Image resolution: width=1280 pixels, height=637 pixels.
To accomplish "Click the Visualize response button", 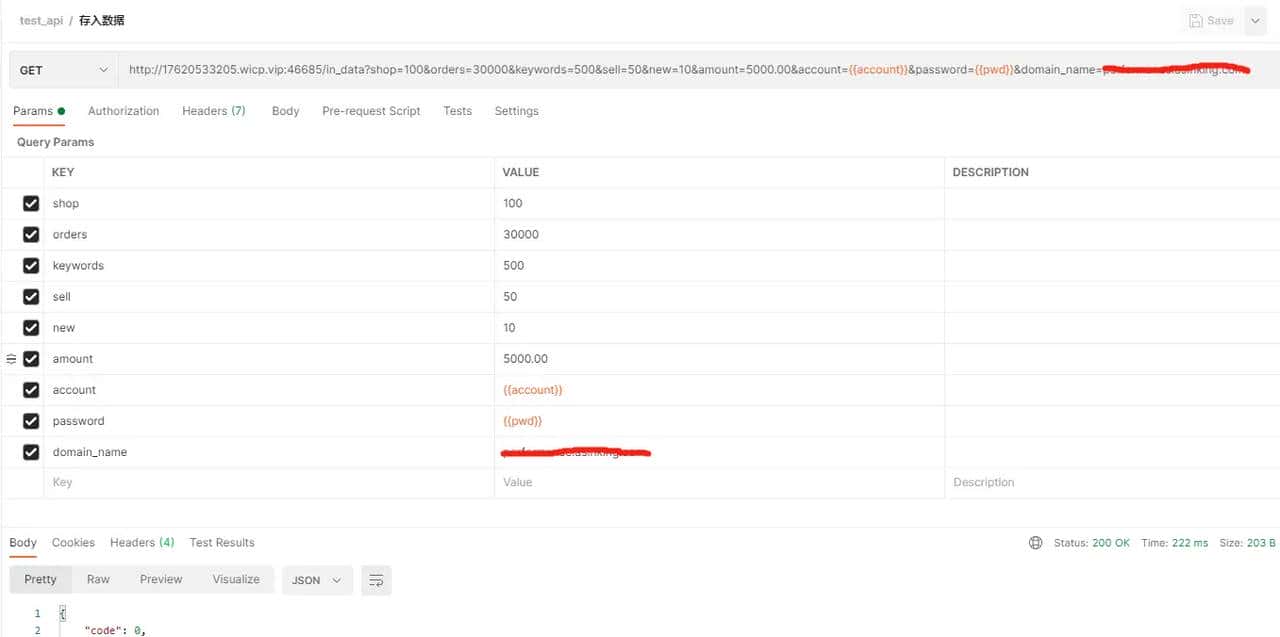I will [236, 580].
